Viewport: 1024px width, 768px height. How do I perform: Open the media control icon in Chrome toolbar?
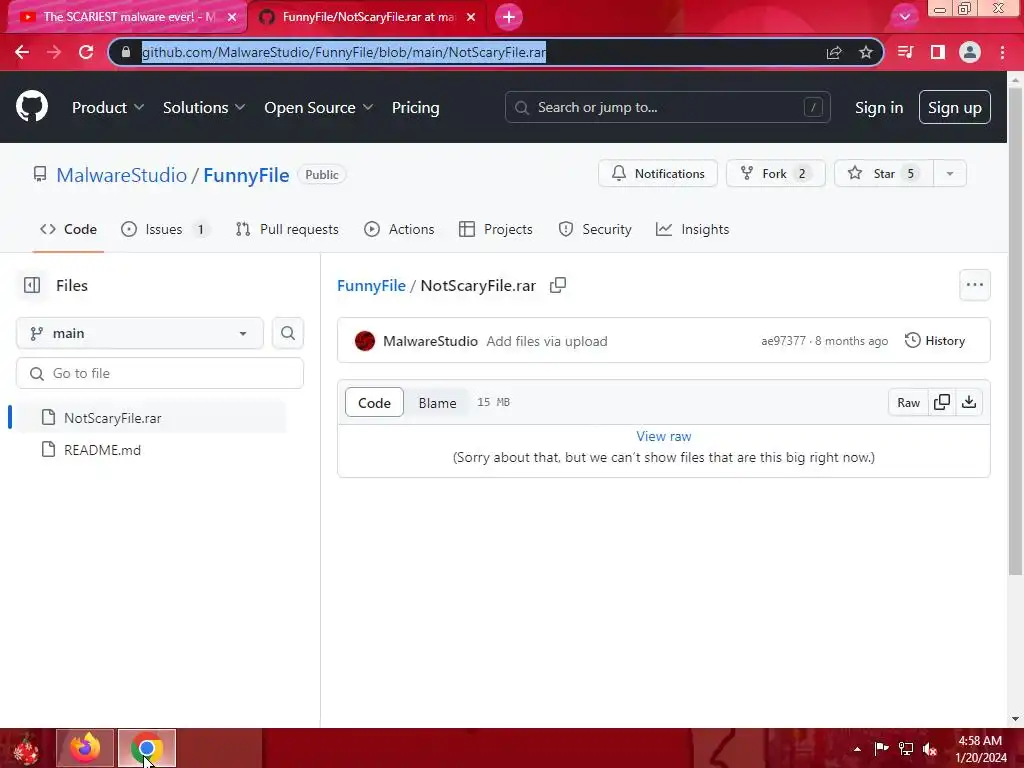pos(905,52)
